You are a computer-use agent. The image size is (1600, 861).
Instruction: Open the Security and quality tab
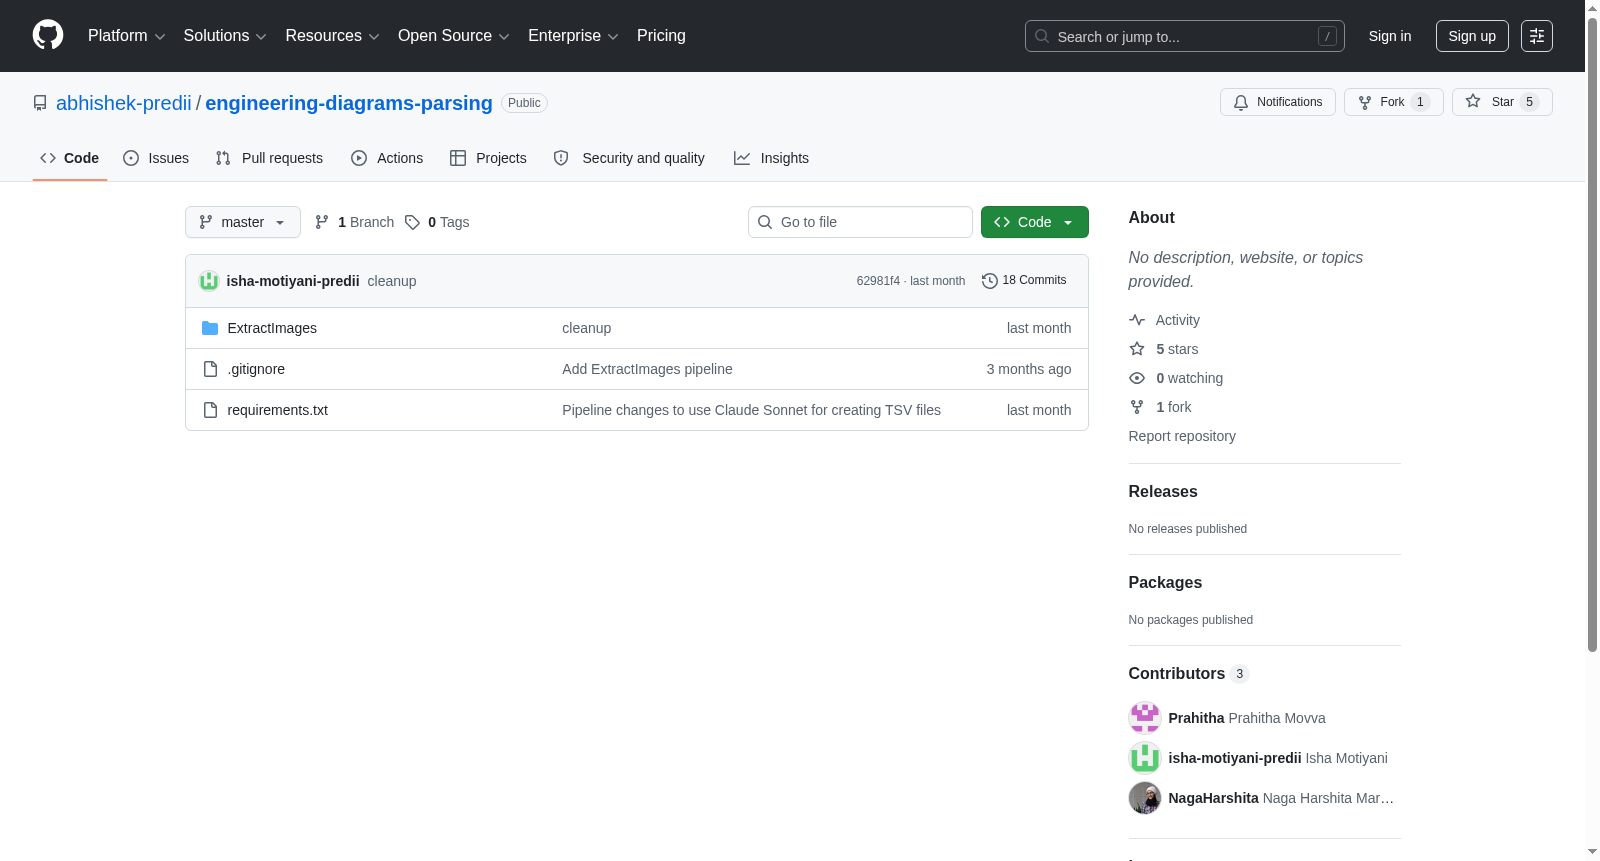[629, 158]
